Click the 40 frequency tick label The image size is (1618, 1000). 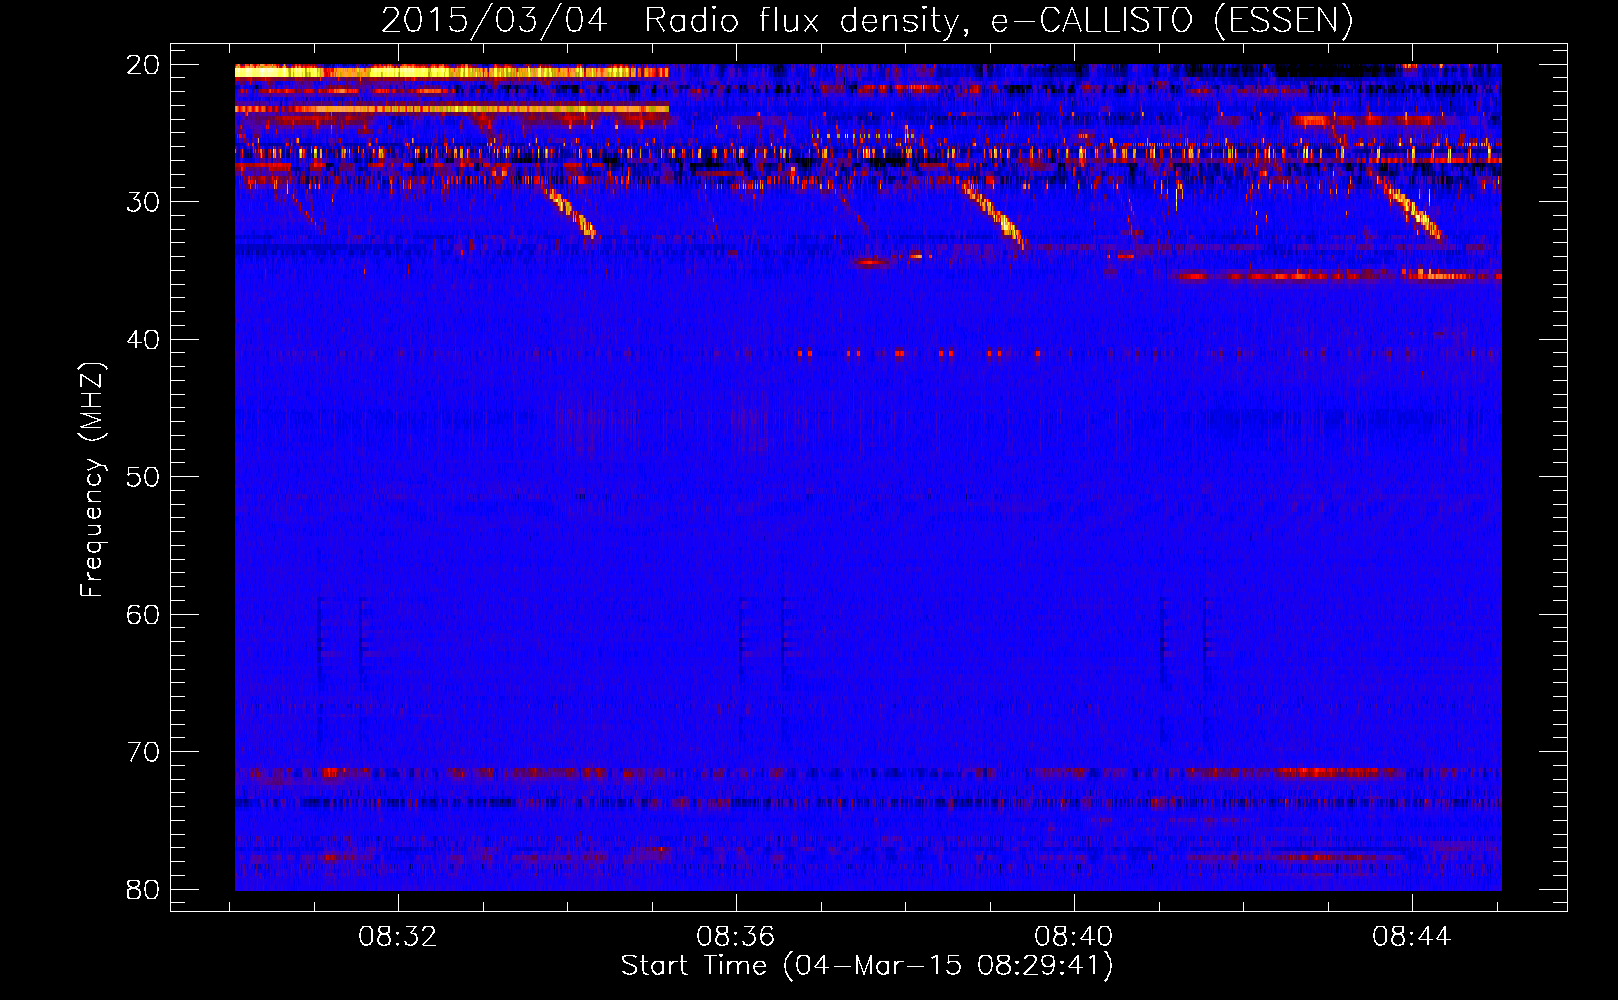point(143,340)
